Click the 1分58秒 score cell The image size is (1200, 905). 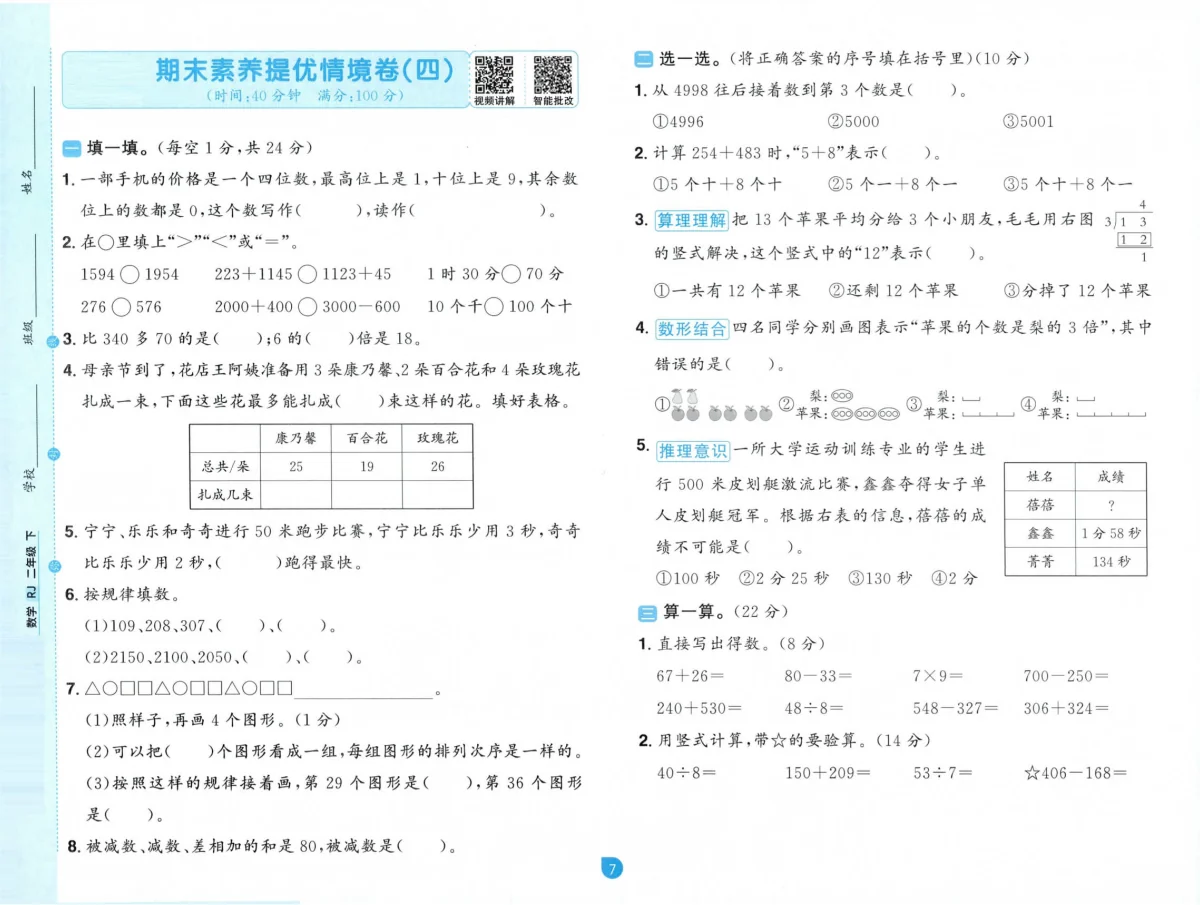click(1110, 533)
